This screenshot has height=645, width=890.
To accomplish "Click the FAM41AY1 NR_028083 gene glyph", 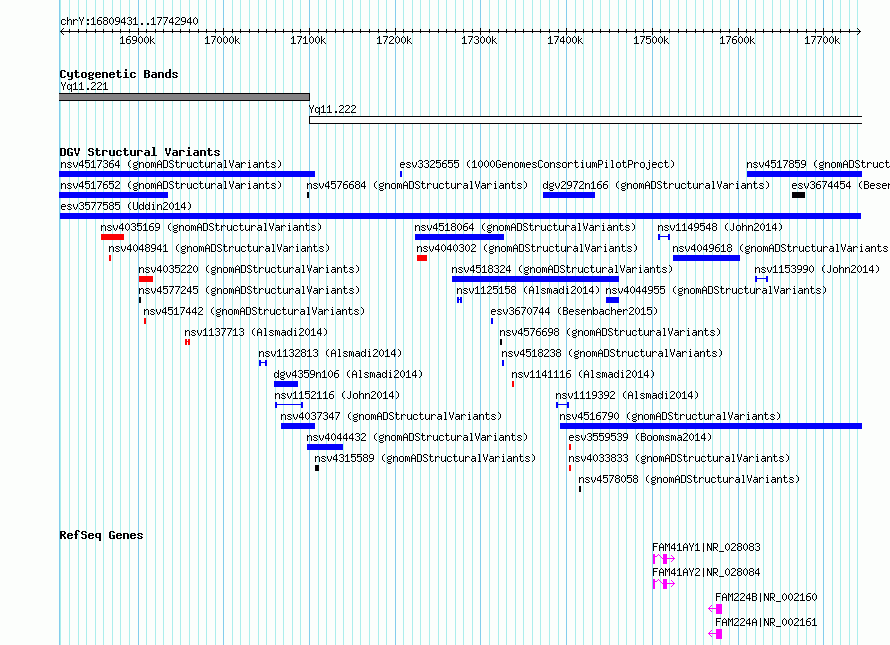I will pyautogui.click(x=664, y=559).
